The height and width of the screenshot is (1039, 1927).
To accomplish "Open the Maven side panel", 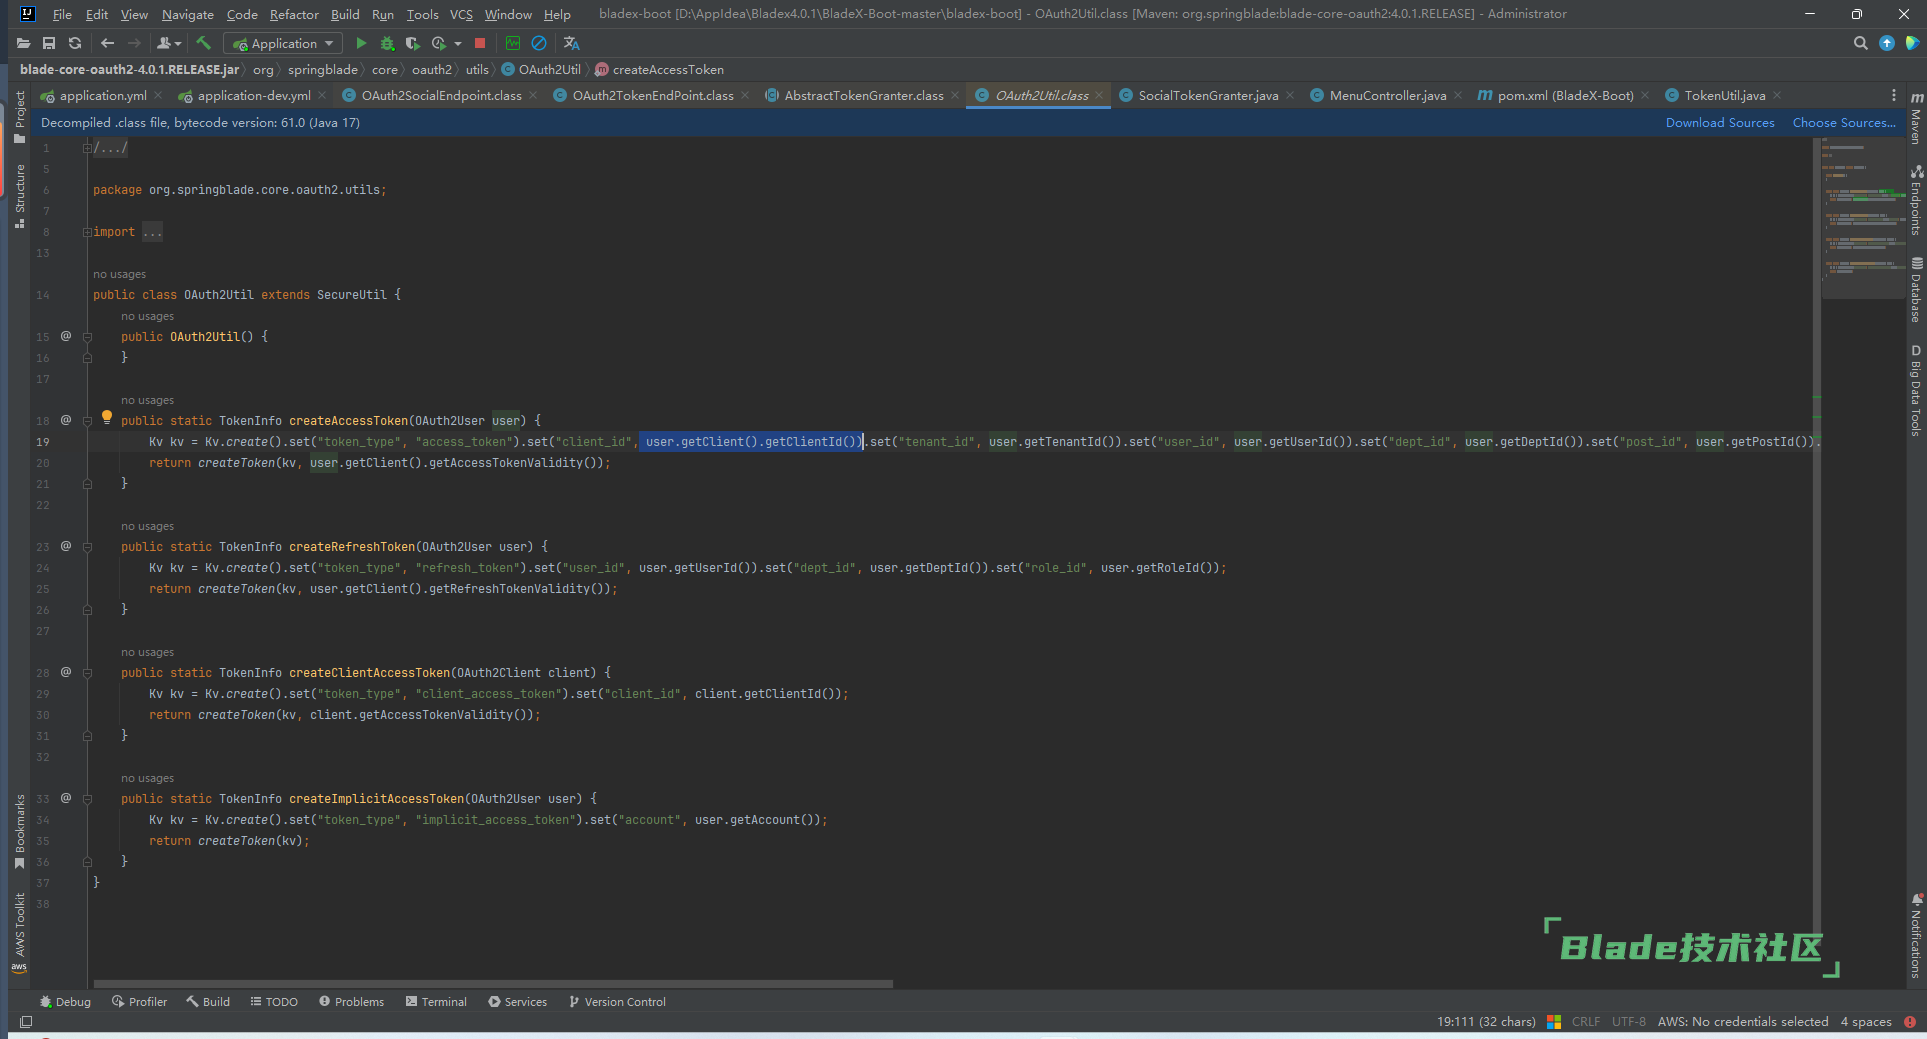I will 1916,119.
